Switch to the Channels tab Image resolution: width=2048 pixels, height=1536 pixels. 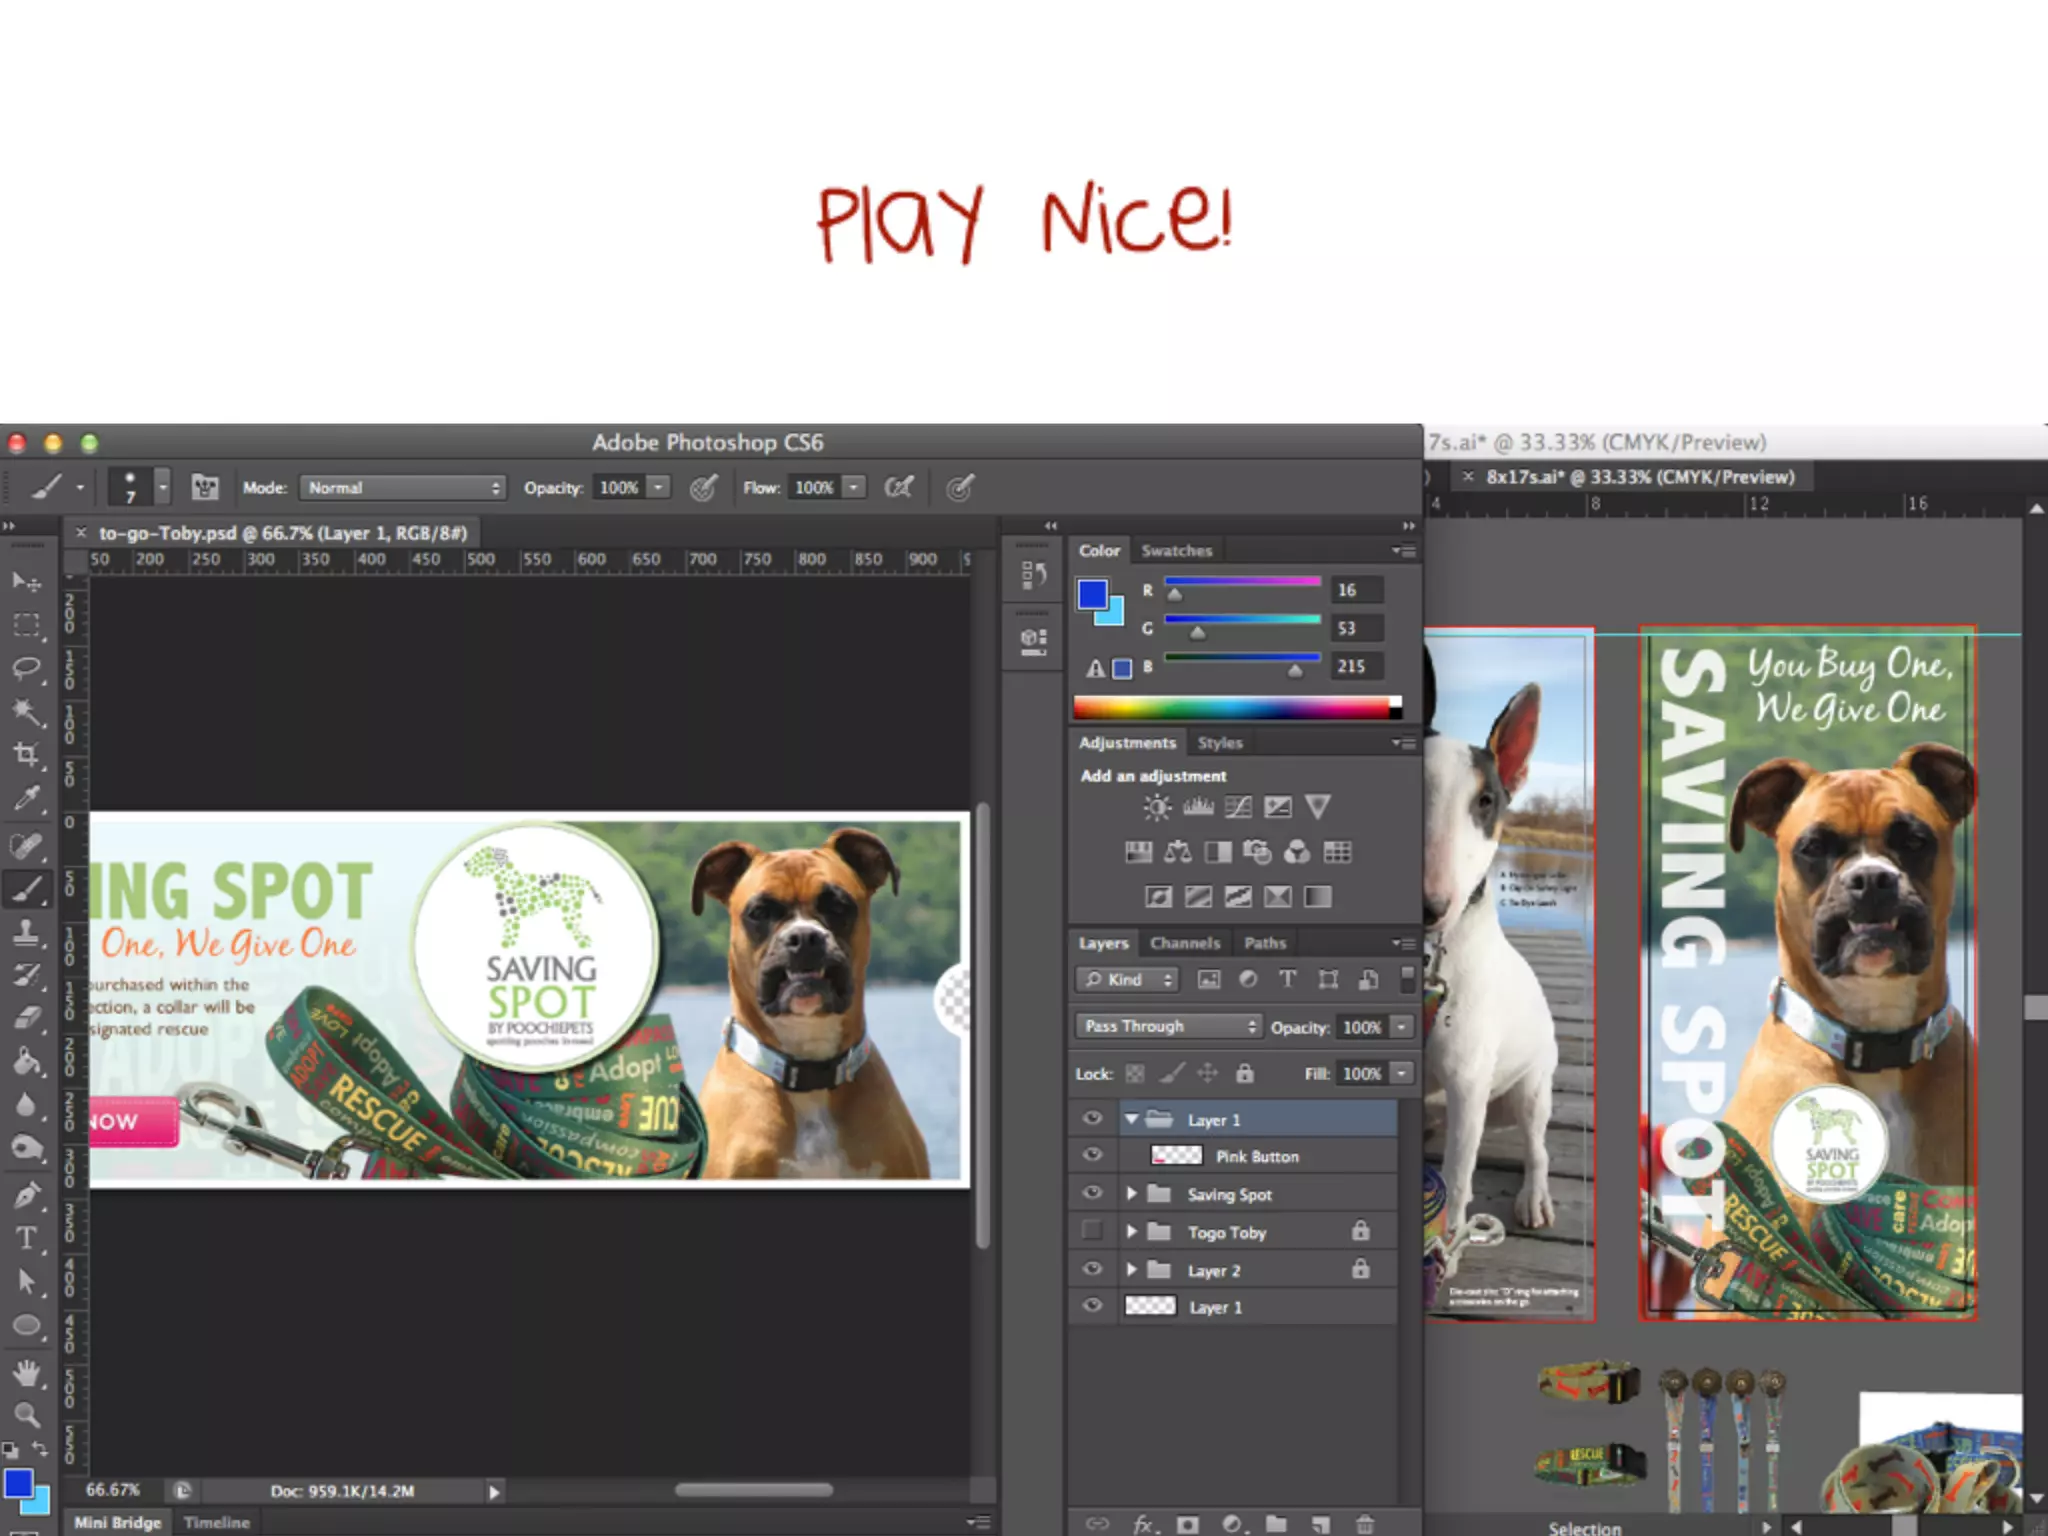tap(1184, 943)
